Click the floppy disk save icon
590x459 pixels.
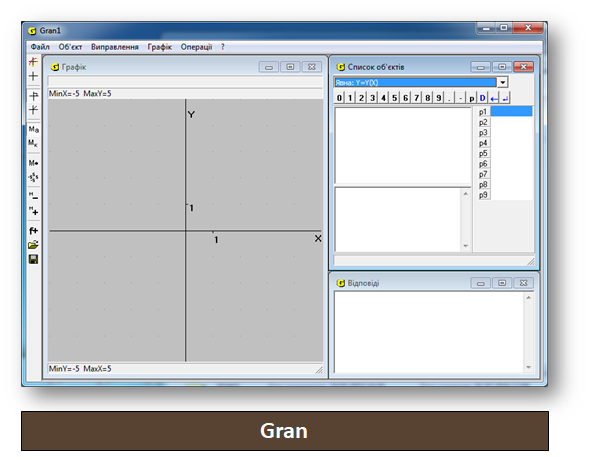(33, 259)
